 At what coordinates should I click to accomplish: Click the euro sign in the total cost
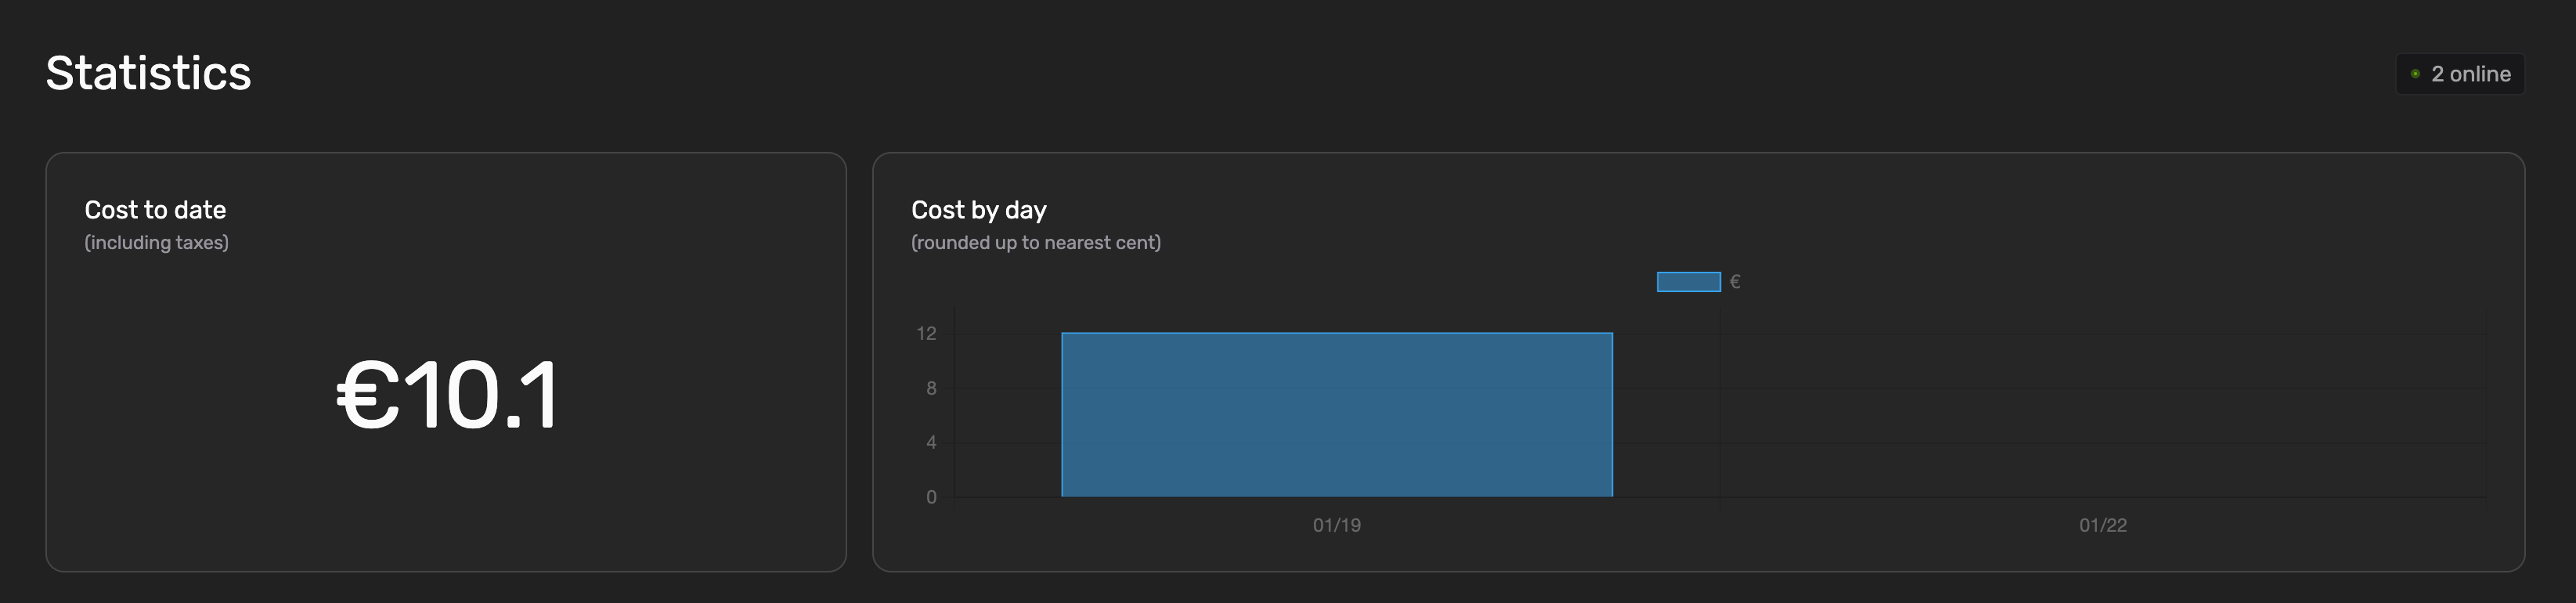pyautogui.click(x=367, y=395)
